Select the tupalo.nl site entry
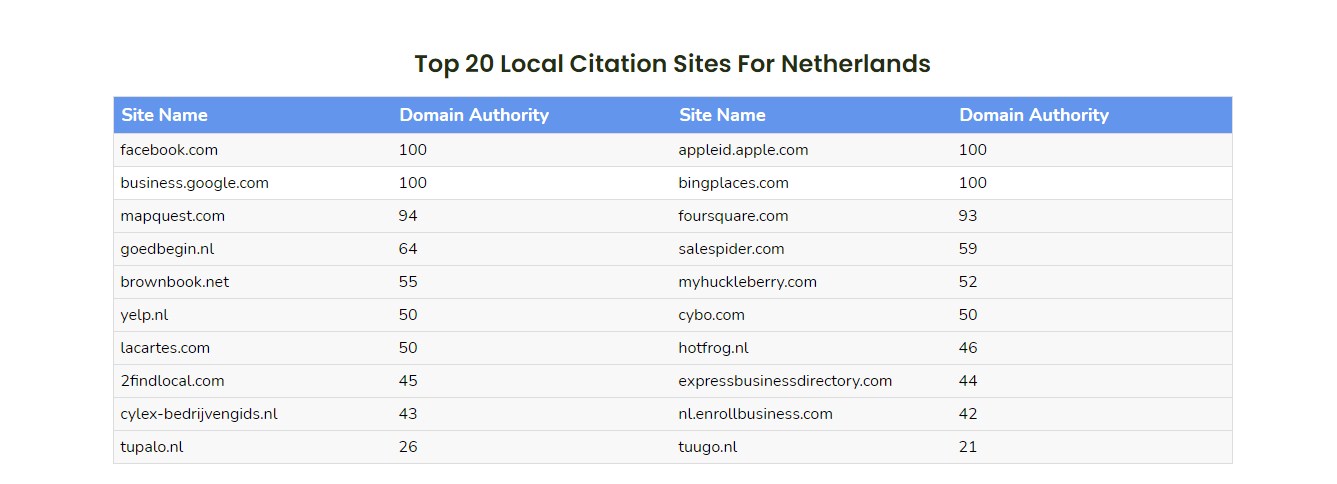The image size is (1337, 484). (151, 447)
